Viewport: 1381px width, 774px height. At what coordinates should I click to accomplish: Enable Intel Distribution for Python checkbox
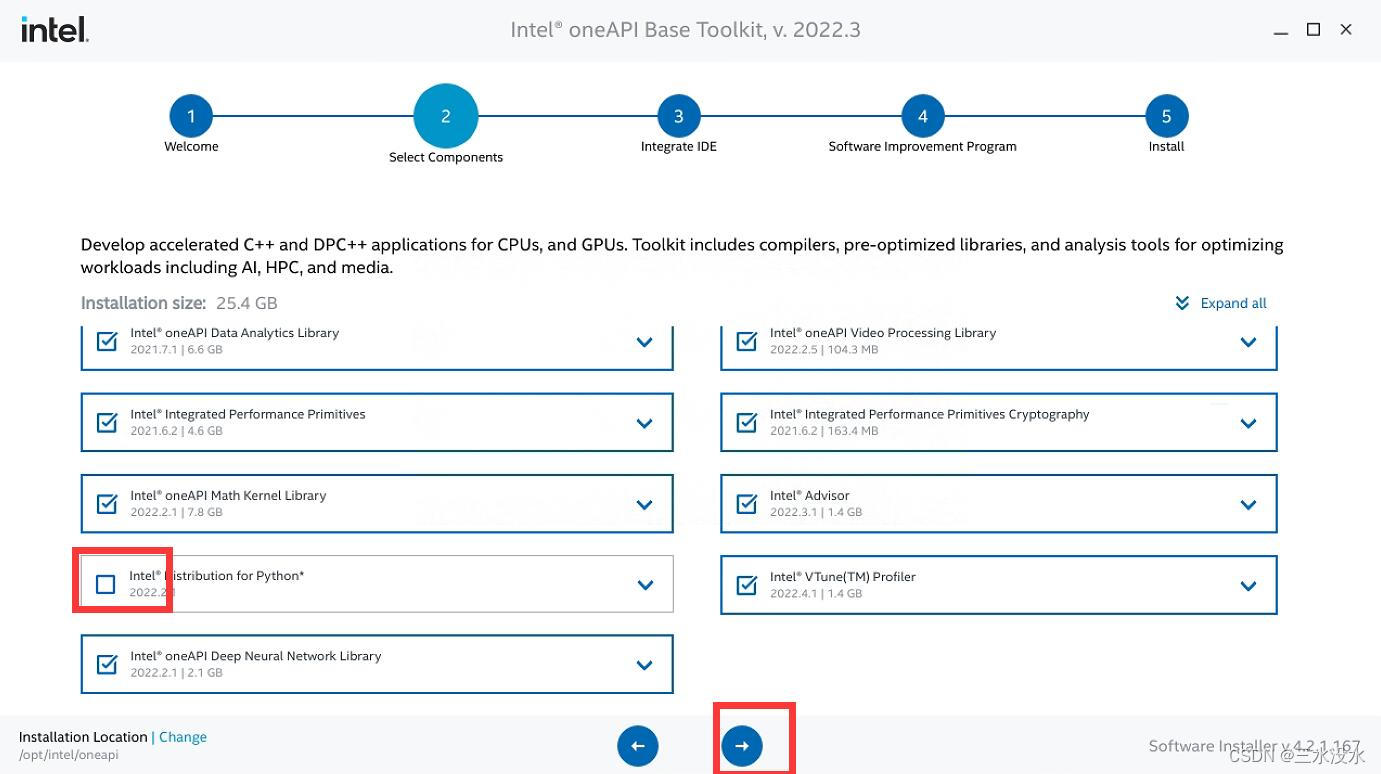coord(105,584)
